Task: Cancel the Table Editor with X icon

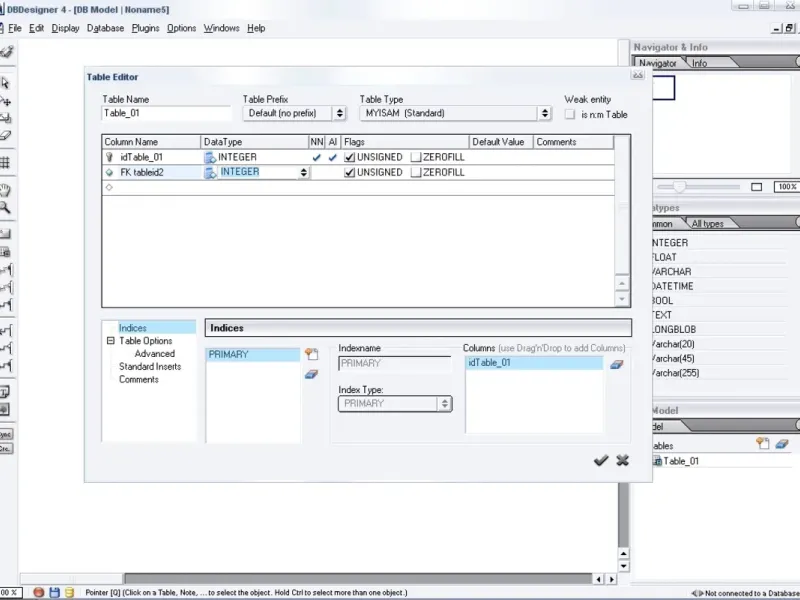Action: (x=622, y=460)
